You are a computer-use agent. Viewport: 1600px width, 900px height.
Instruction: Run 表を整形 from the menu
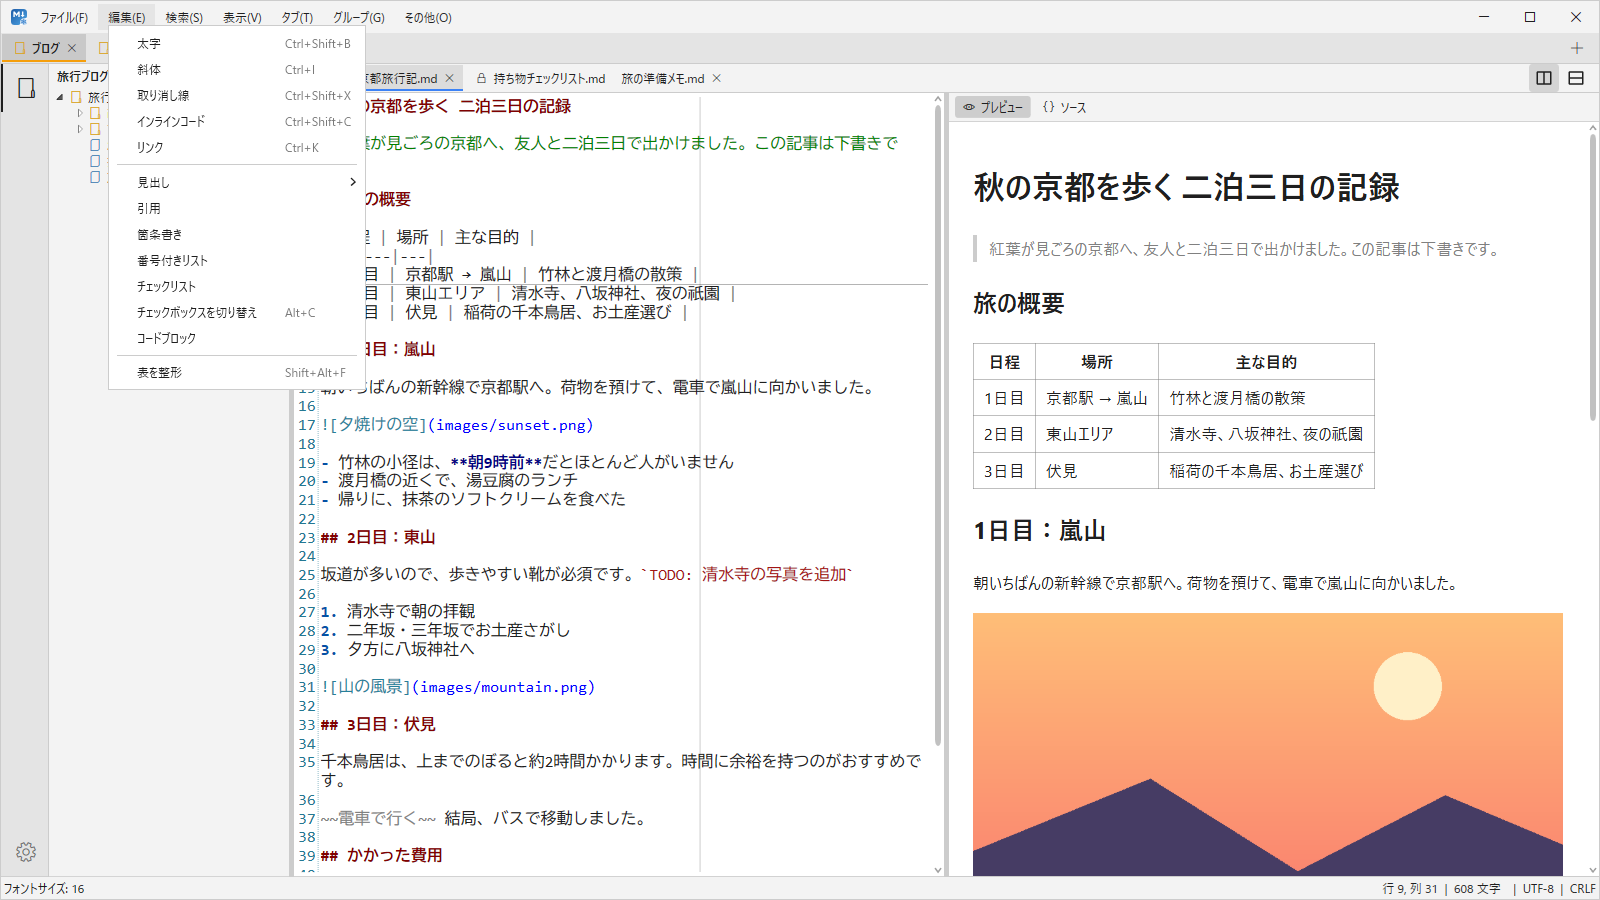pos(236,372)
